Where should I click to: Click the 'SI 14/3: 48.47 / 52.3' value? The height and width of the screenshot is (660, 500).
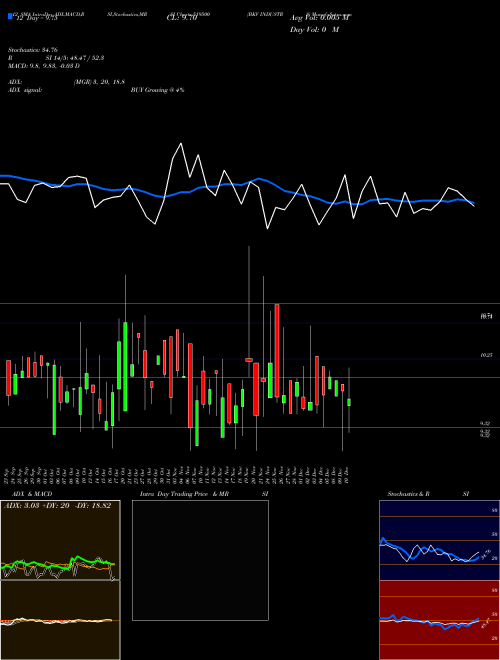pyautogui.click(x=75, y=58)
